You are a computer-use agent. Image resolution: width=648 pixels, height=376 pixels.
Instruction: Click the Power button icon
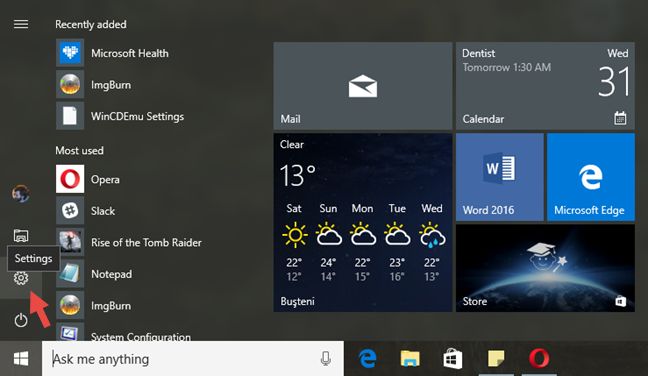point(21,320)
